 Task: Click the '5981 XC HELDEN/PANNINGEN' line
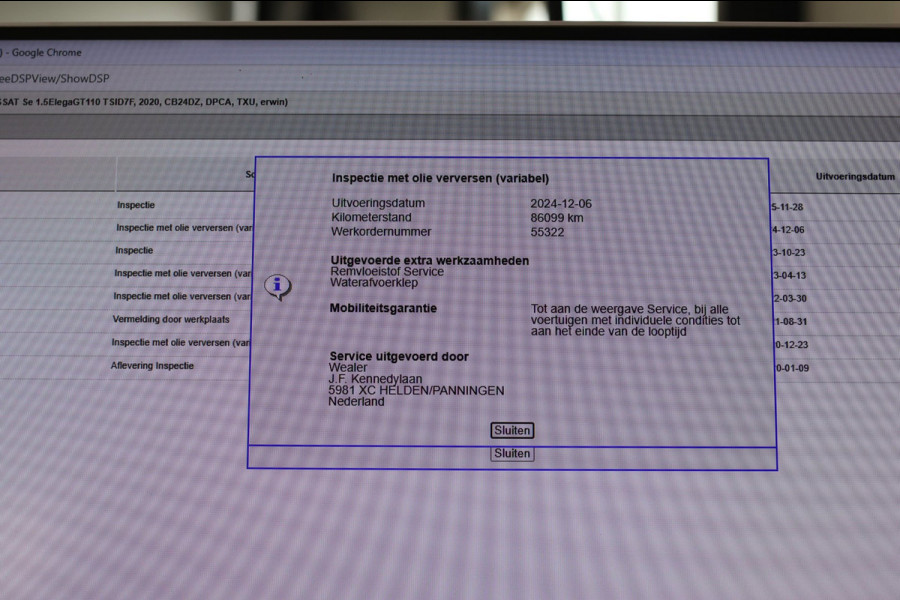[416, 390]
